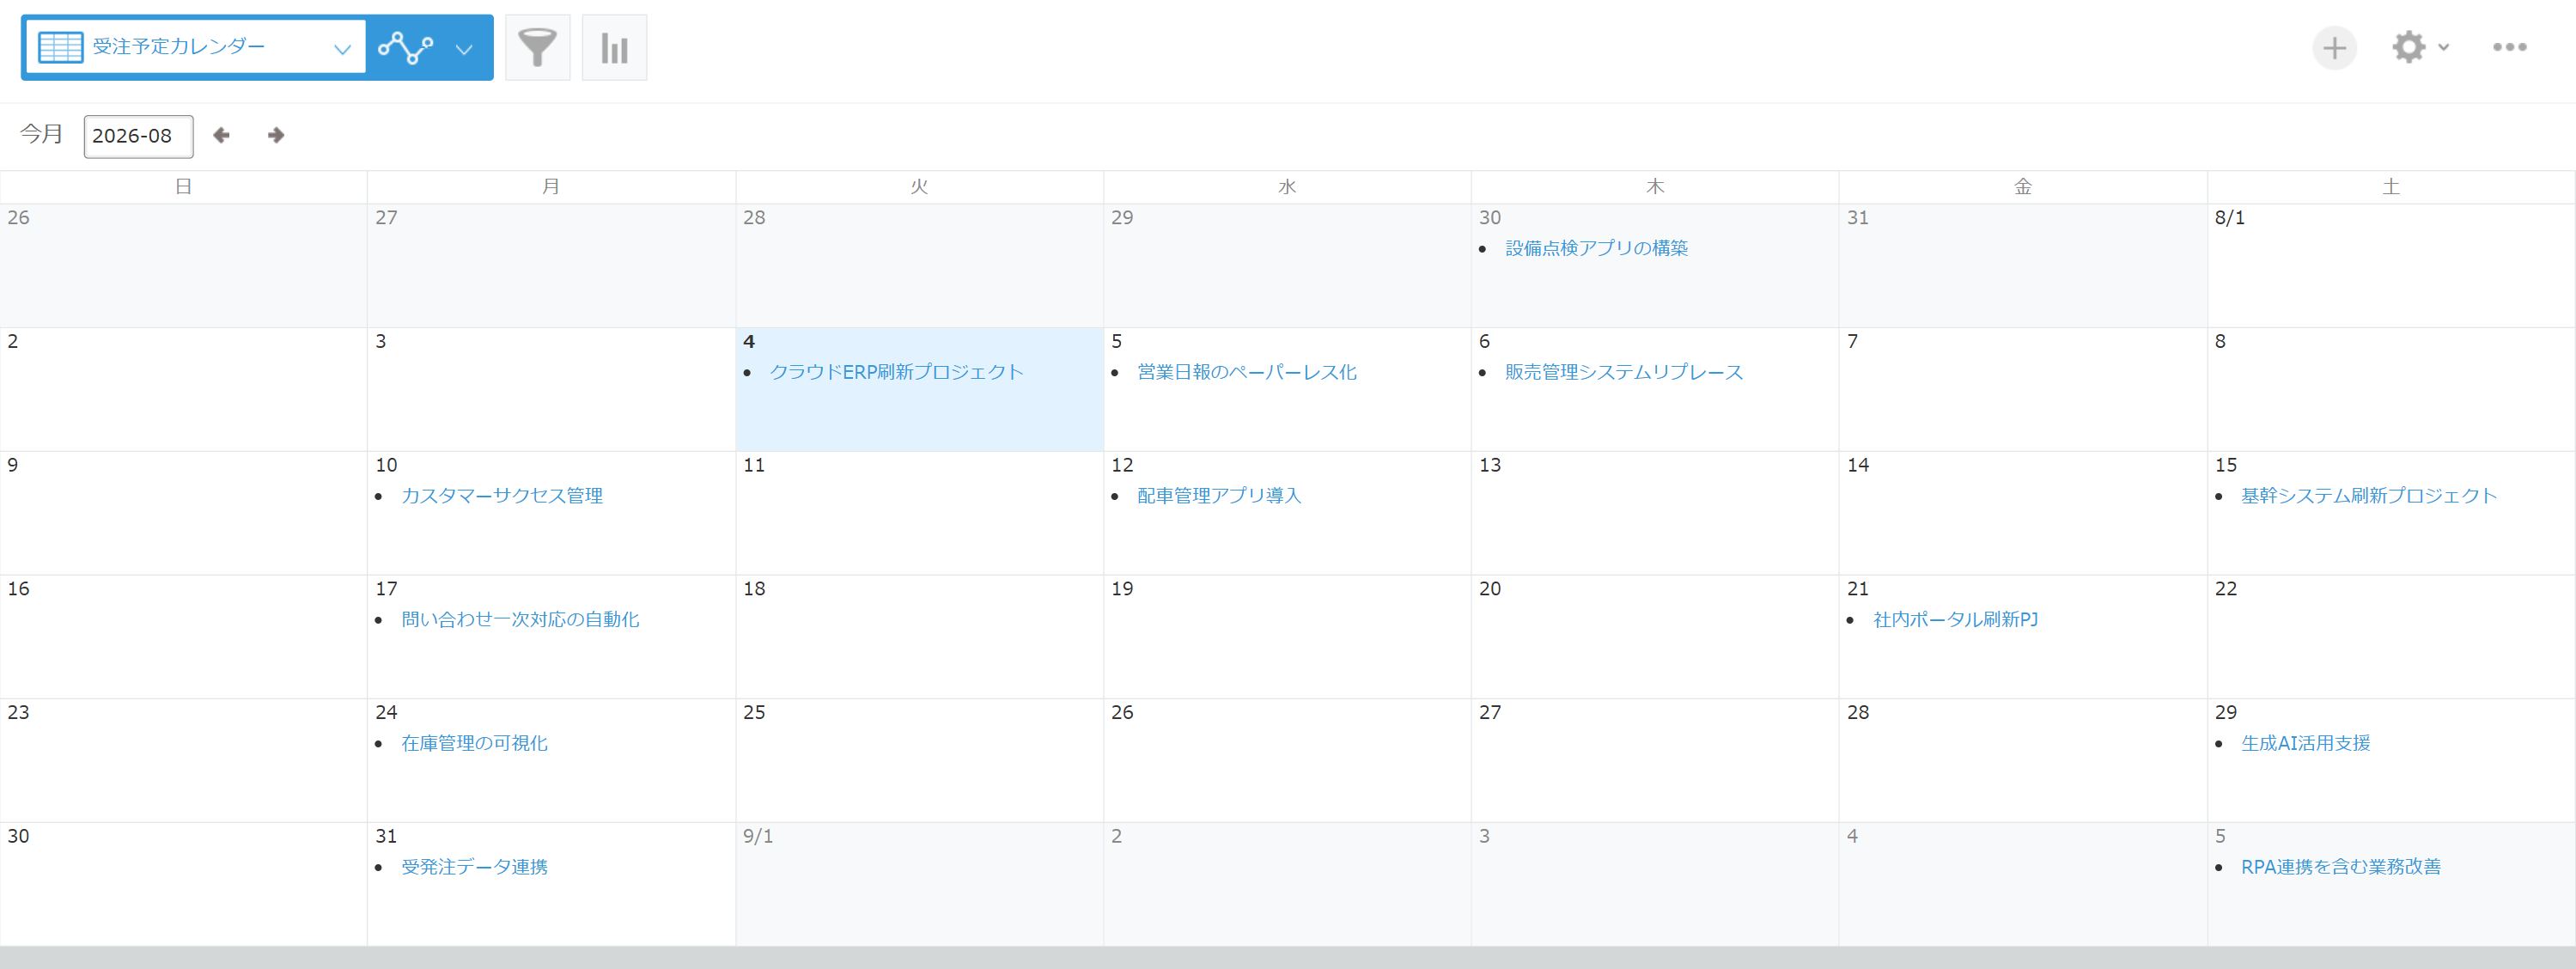Open 基幹システム刷新プロジェクト record
This screenshot has height=969, width=2576.
[2368, 496]
